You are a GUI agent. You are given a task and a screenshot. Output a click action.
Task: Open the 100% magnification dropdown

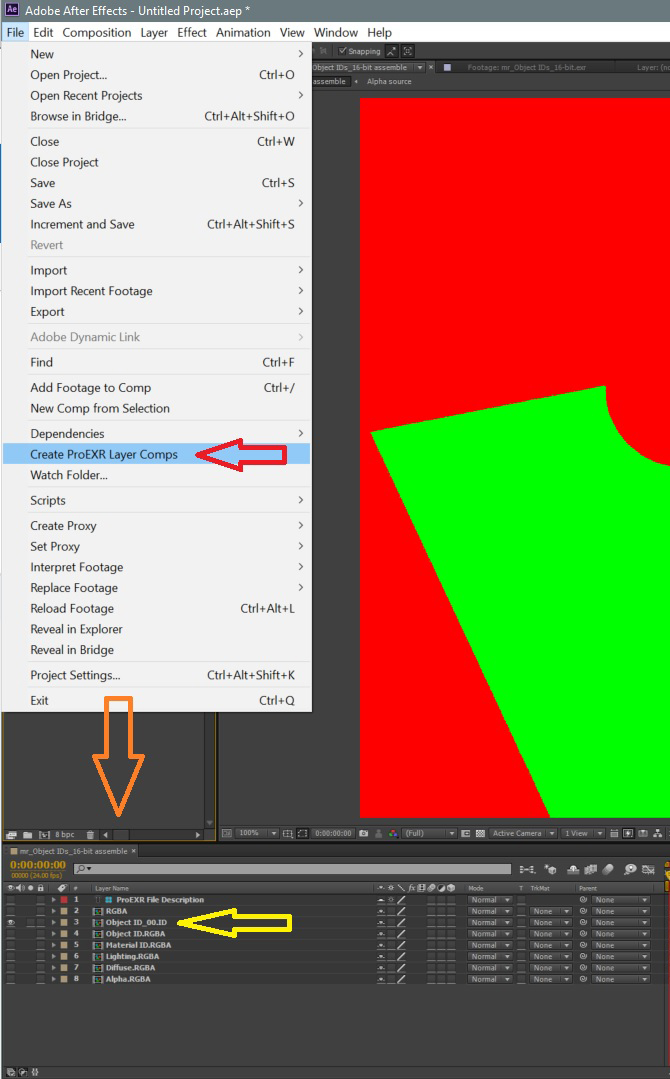(257, 833)
